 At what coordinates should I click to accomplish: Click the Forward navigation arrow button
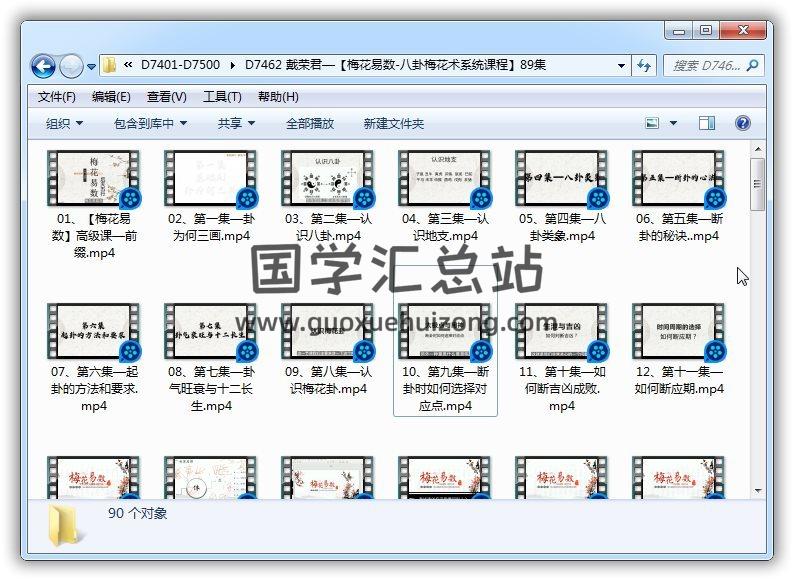tap(71, 66)
